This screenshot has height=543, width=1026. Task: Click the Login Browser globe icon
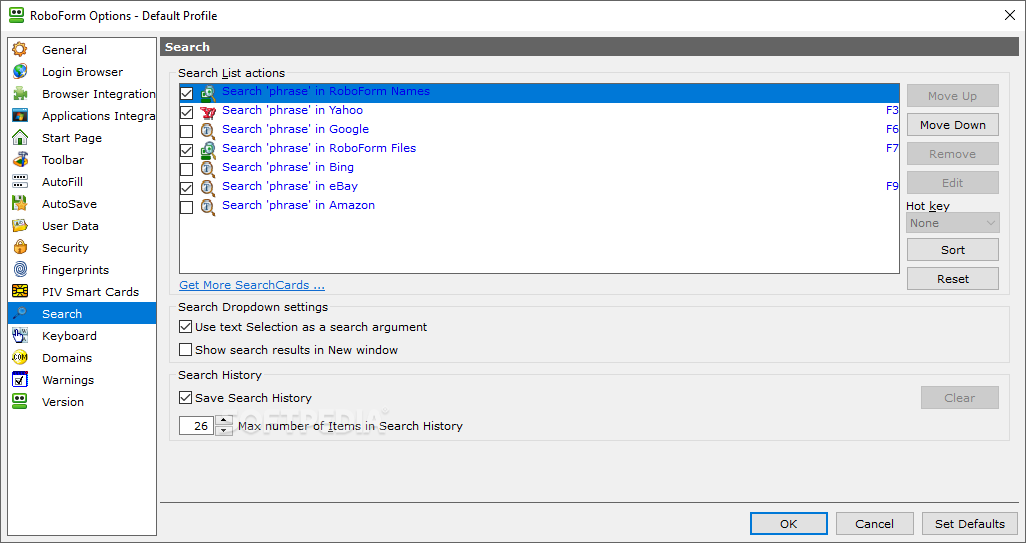point(20,72)
